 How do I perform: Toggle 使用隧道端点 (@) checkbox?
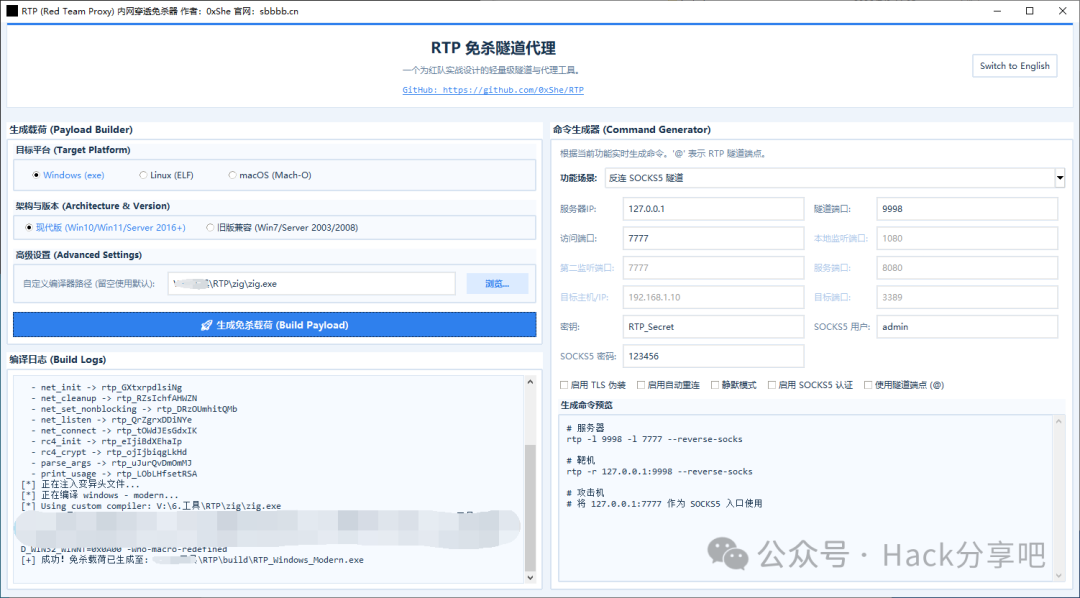coord(868,385)
